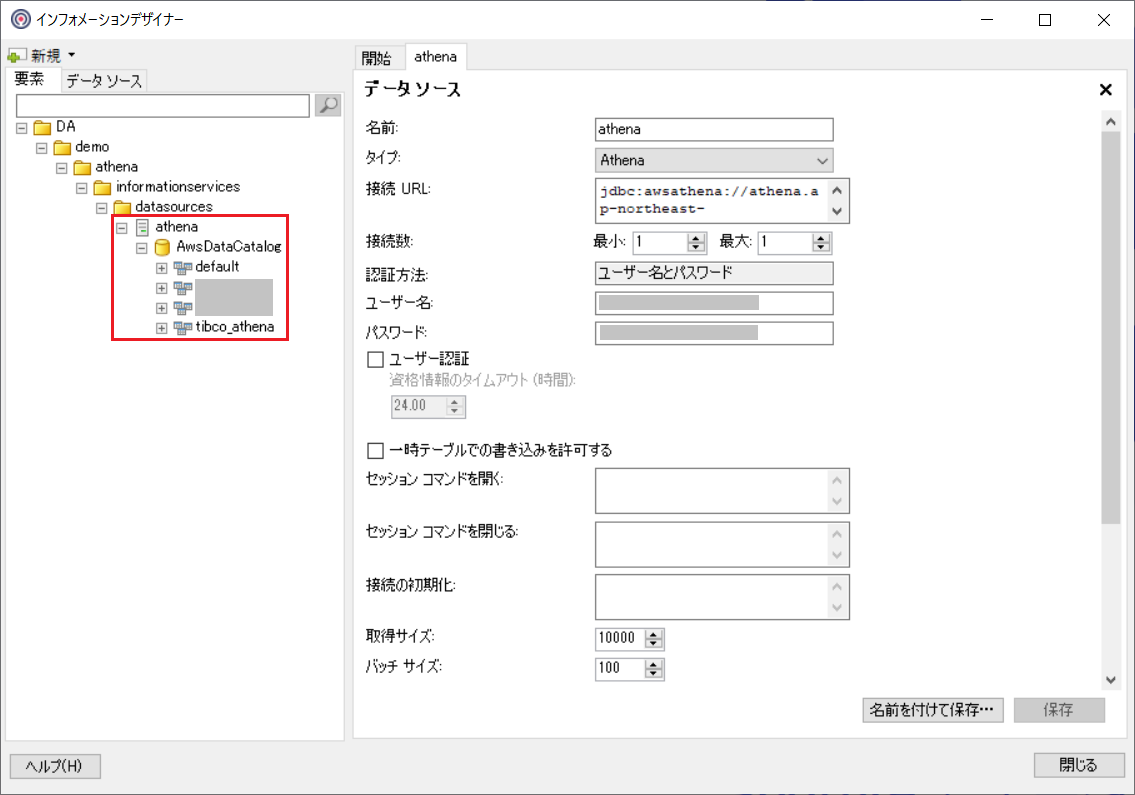
Task: Click the athena data source document icon
Action: coord(143,227)
